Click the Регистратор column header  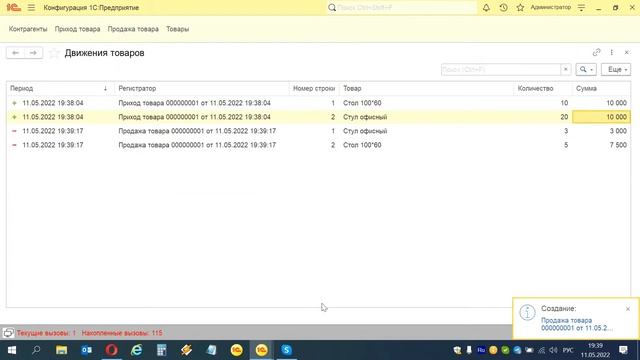click(202, 88)
